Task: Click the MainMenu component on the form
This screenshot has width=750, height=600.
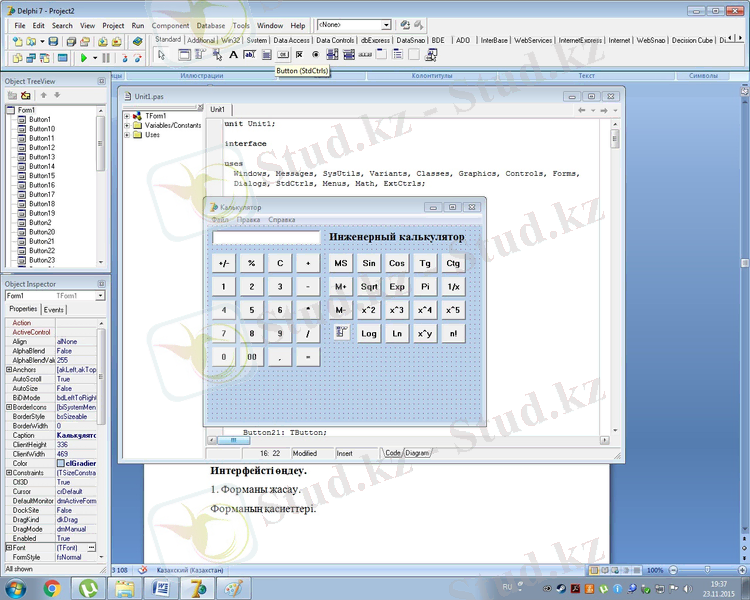Action: pyautogui.click(x=341, y=332)
